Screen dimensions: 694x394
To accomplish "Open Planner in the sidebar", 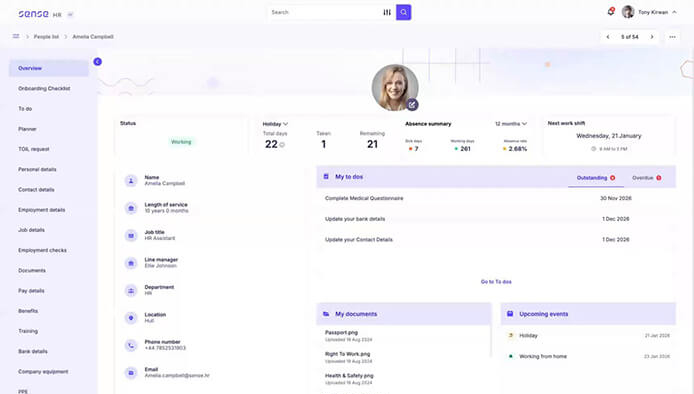I will click(27, 129).
